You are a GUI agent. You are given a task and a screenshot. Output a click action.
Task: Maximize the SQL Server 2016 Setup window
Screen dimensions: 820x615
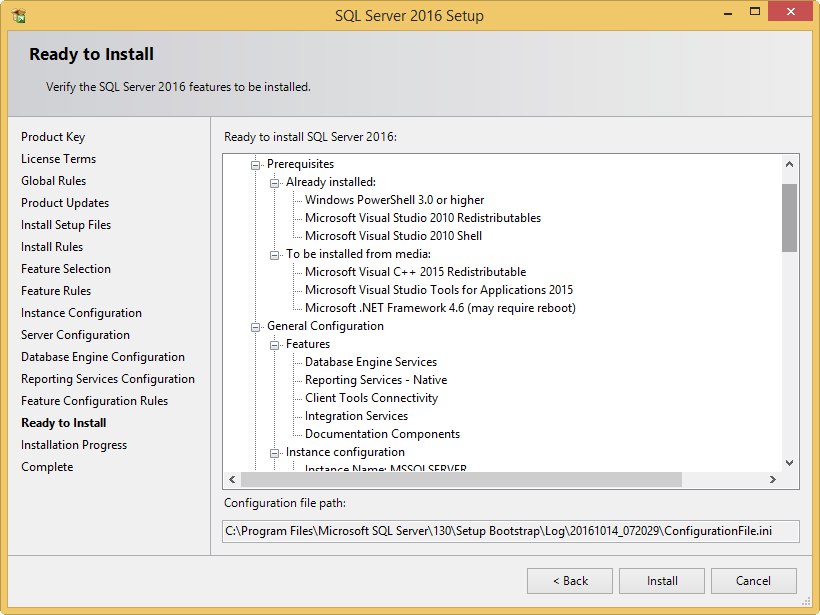click(x=755, y=12)
